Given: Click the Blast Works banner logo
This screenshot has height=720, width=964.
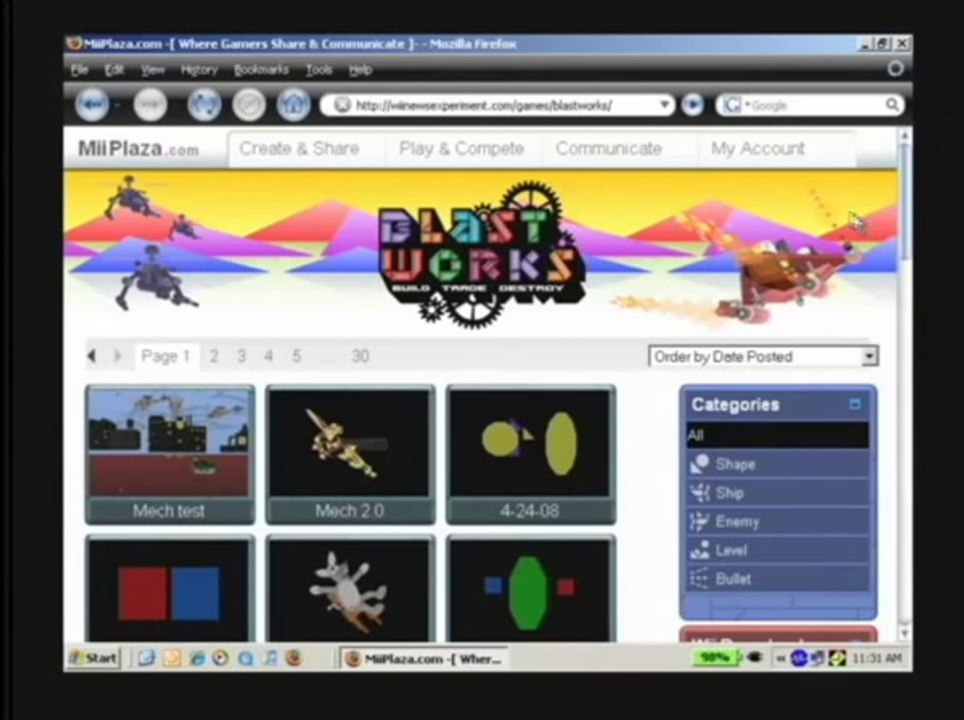Looking at the screenshot, I should click(480, 255).
